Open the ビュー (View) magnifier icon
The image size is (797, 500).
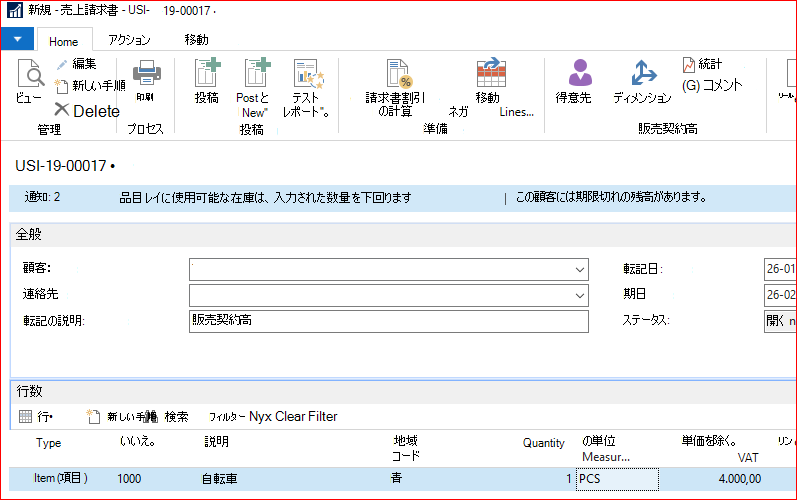(x=30, y=73)
